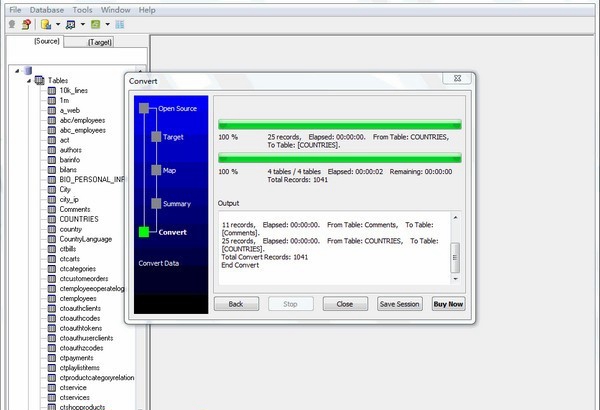Image resolution: width=600 pixels, height=410 pixels.
Task: Switch to the (Source) tab
Action: [x=47, y=41]
